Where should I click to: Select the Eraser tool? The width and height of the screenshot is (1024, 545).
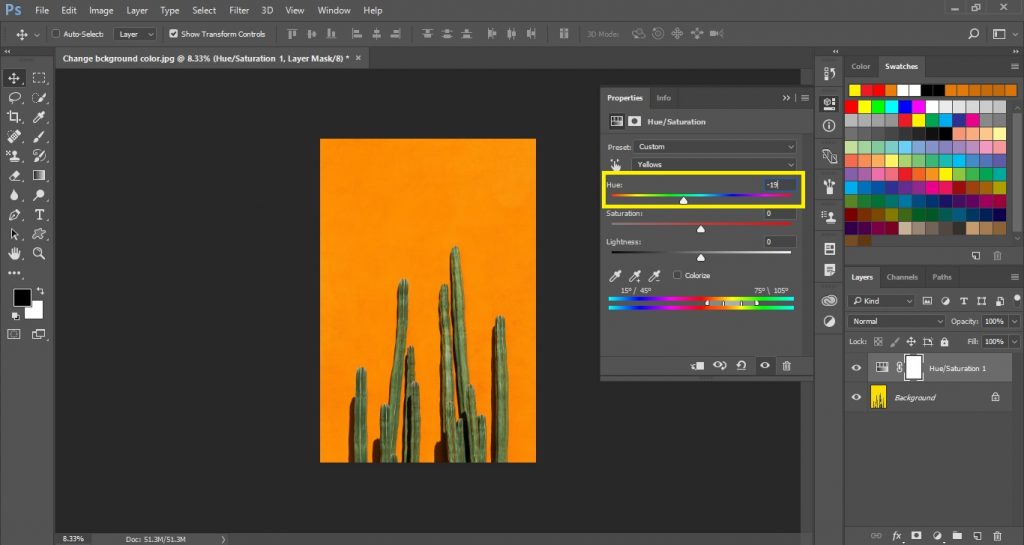pos(14,176)
